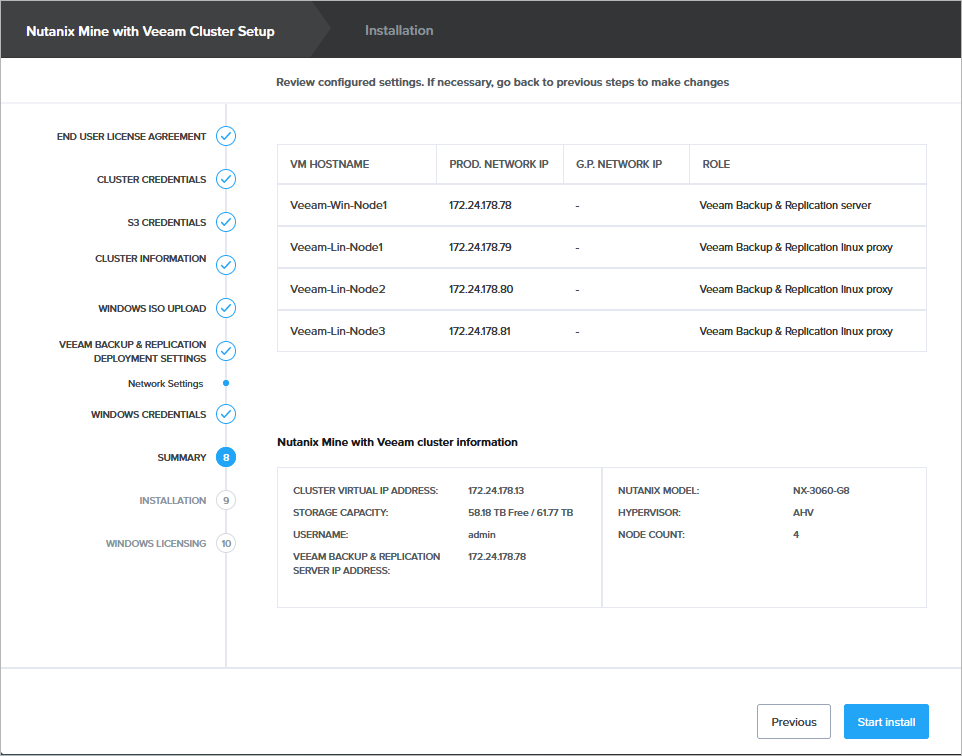This screenshot has height=756, width=962.
Task: Click the Review configured settings instruction text
Action: click(502, 82)
